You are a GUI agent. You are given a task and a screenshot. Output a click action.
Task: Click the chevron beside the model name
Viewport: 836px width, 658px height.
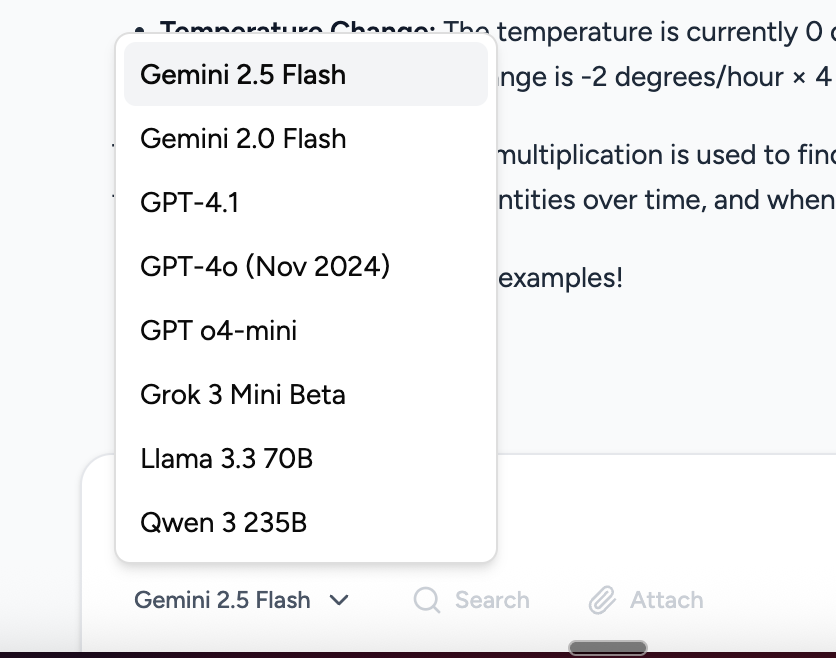tap(339, 600)
